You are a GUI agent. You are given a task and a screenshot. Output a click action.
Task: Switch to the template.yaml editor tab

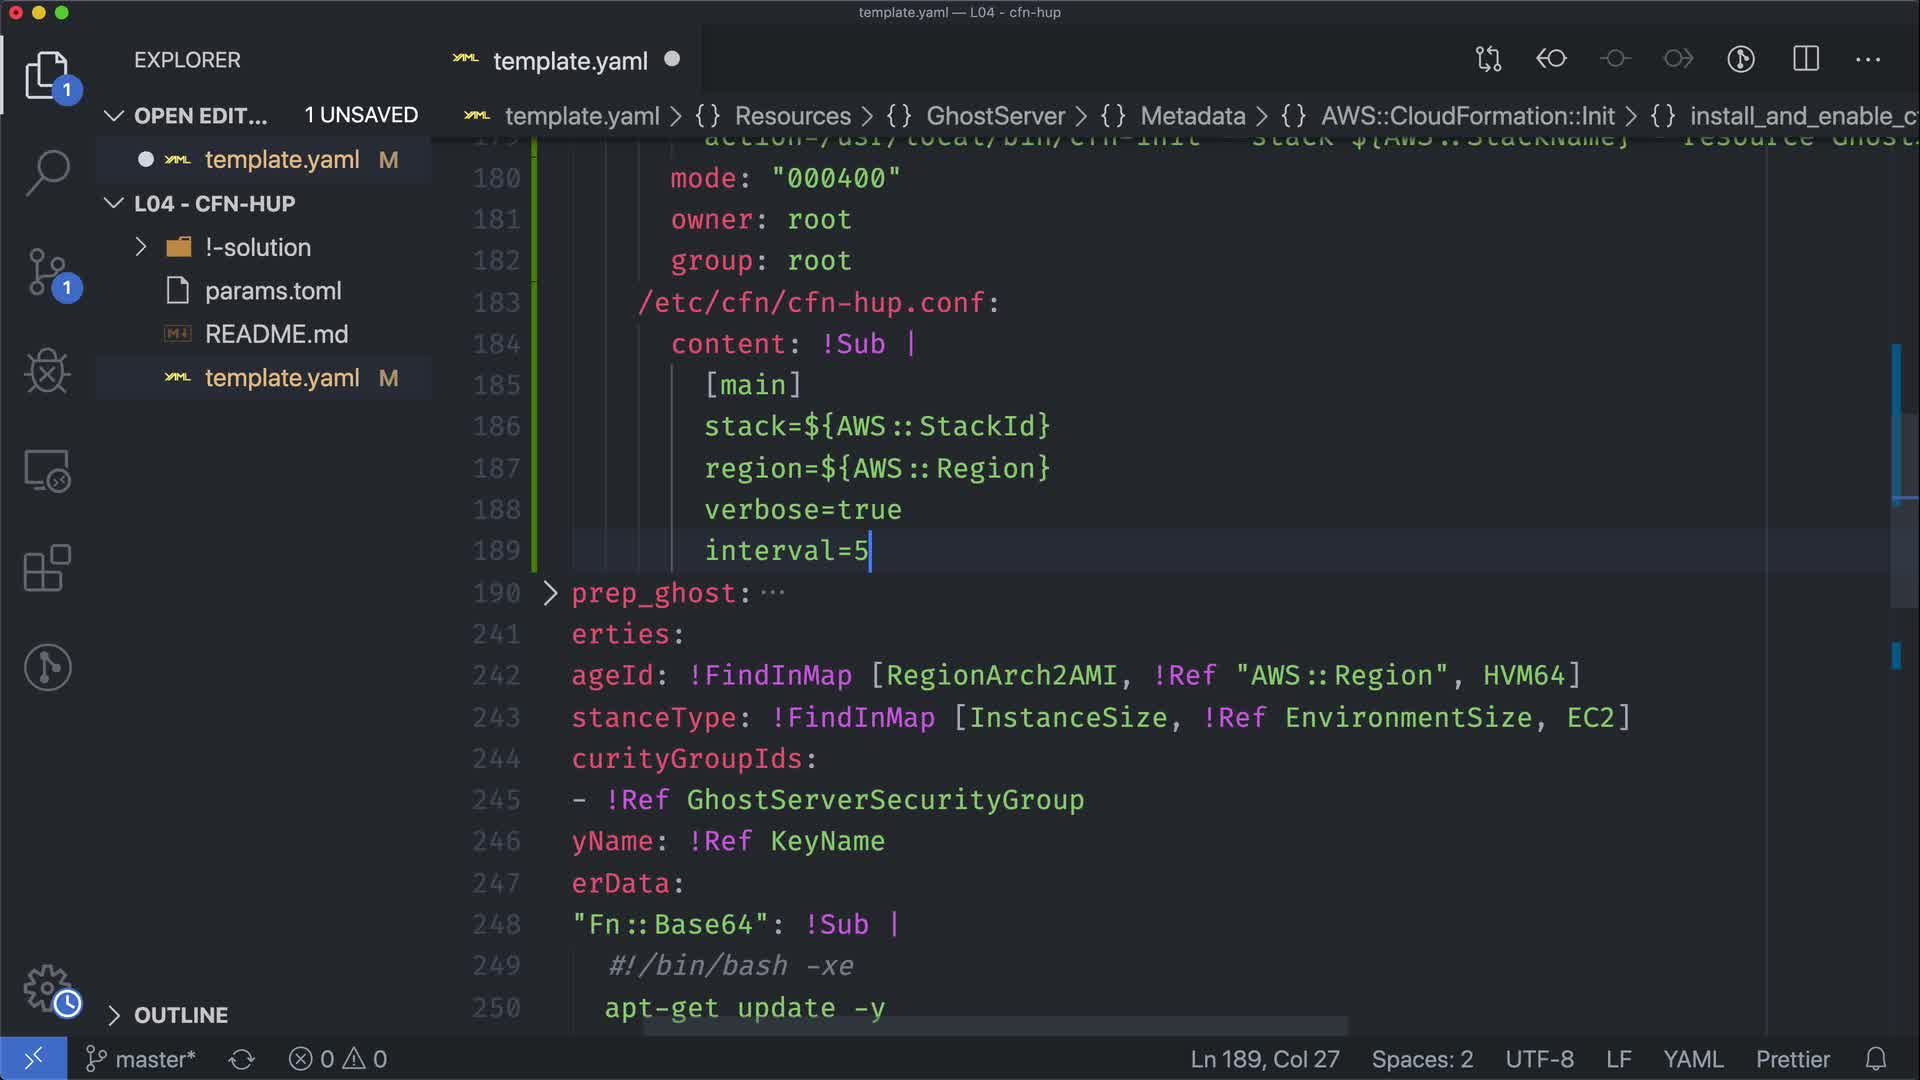pos(570,61)
